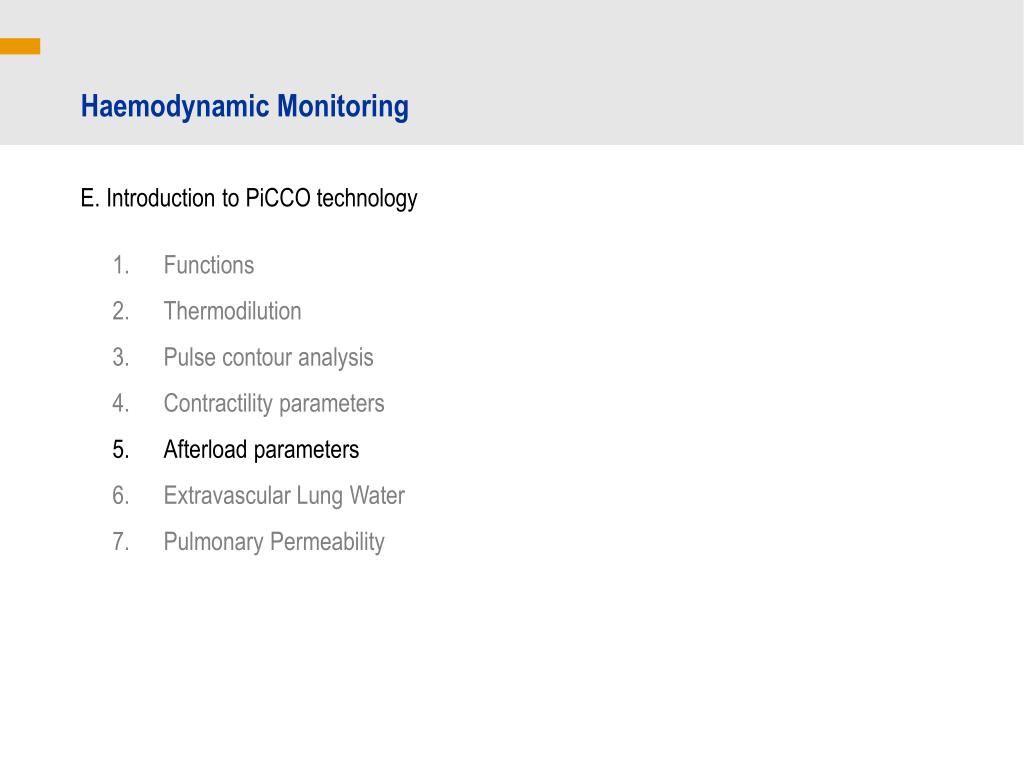The width and height of the screenshot is (1024, 768).
Task: Click the highlighted Afterload parameters item
Action: pyautogui.click(x=261, y=450)
